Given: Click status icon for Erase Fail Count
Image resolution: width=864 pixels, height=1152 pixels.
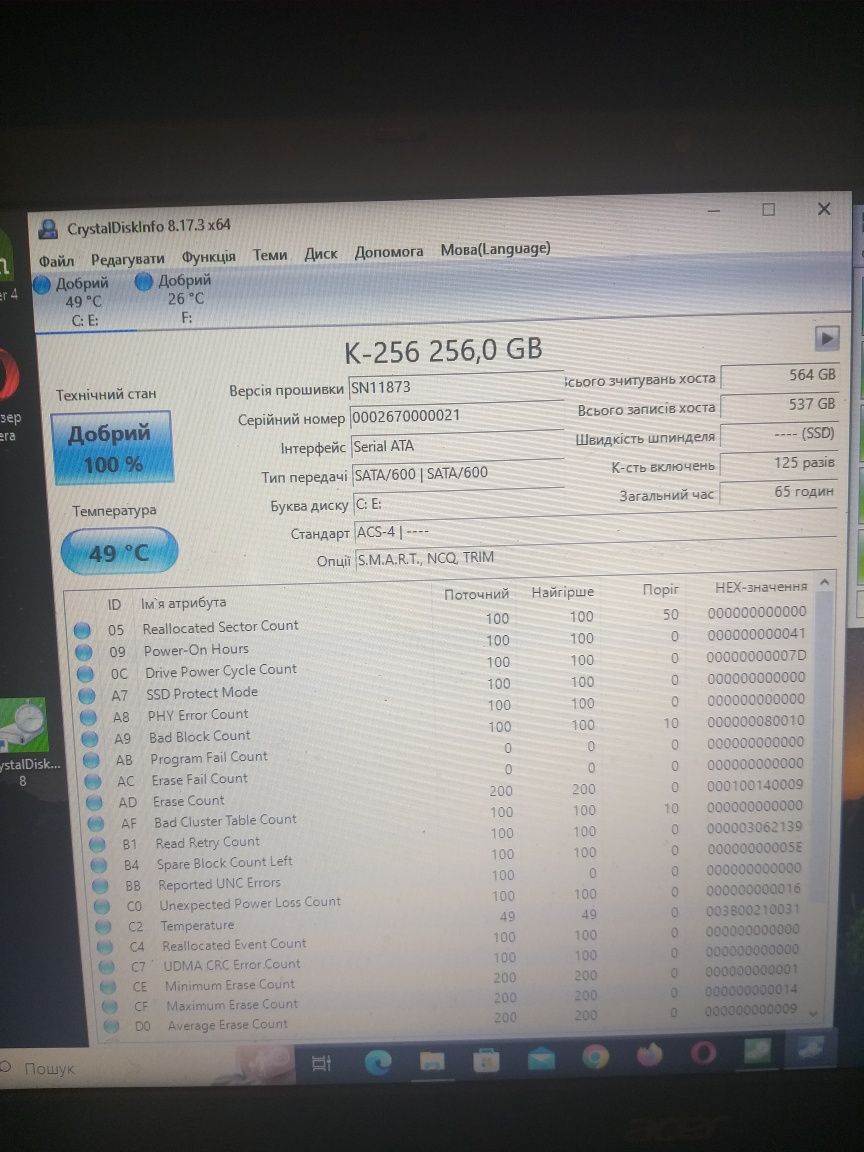Looking at the screenshot, I should (x=93, y=782).
